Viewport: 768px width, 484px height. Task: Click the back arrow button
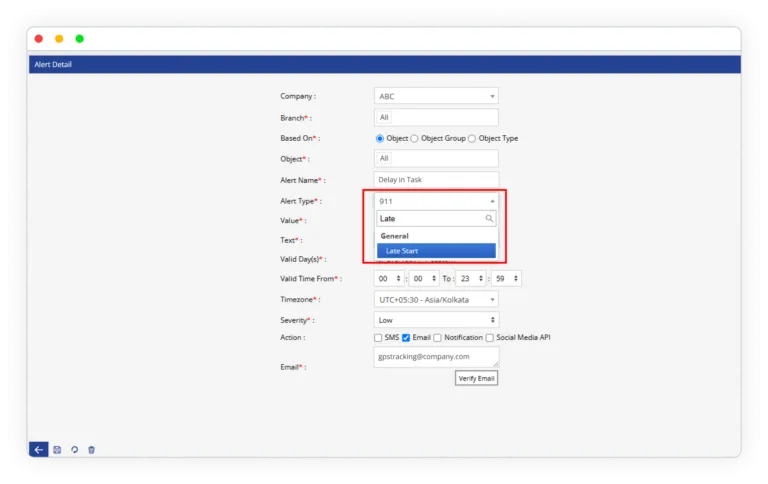tap(38, 450)
